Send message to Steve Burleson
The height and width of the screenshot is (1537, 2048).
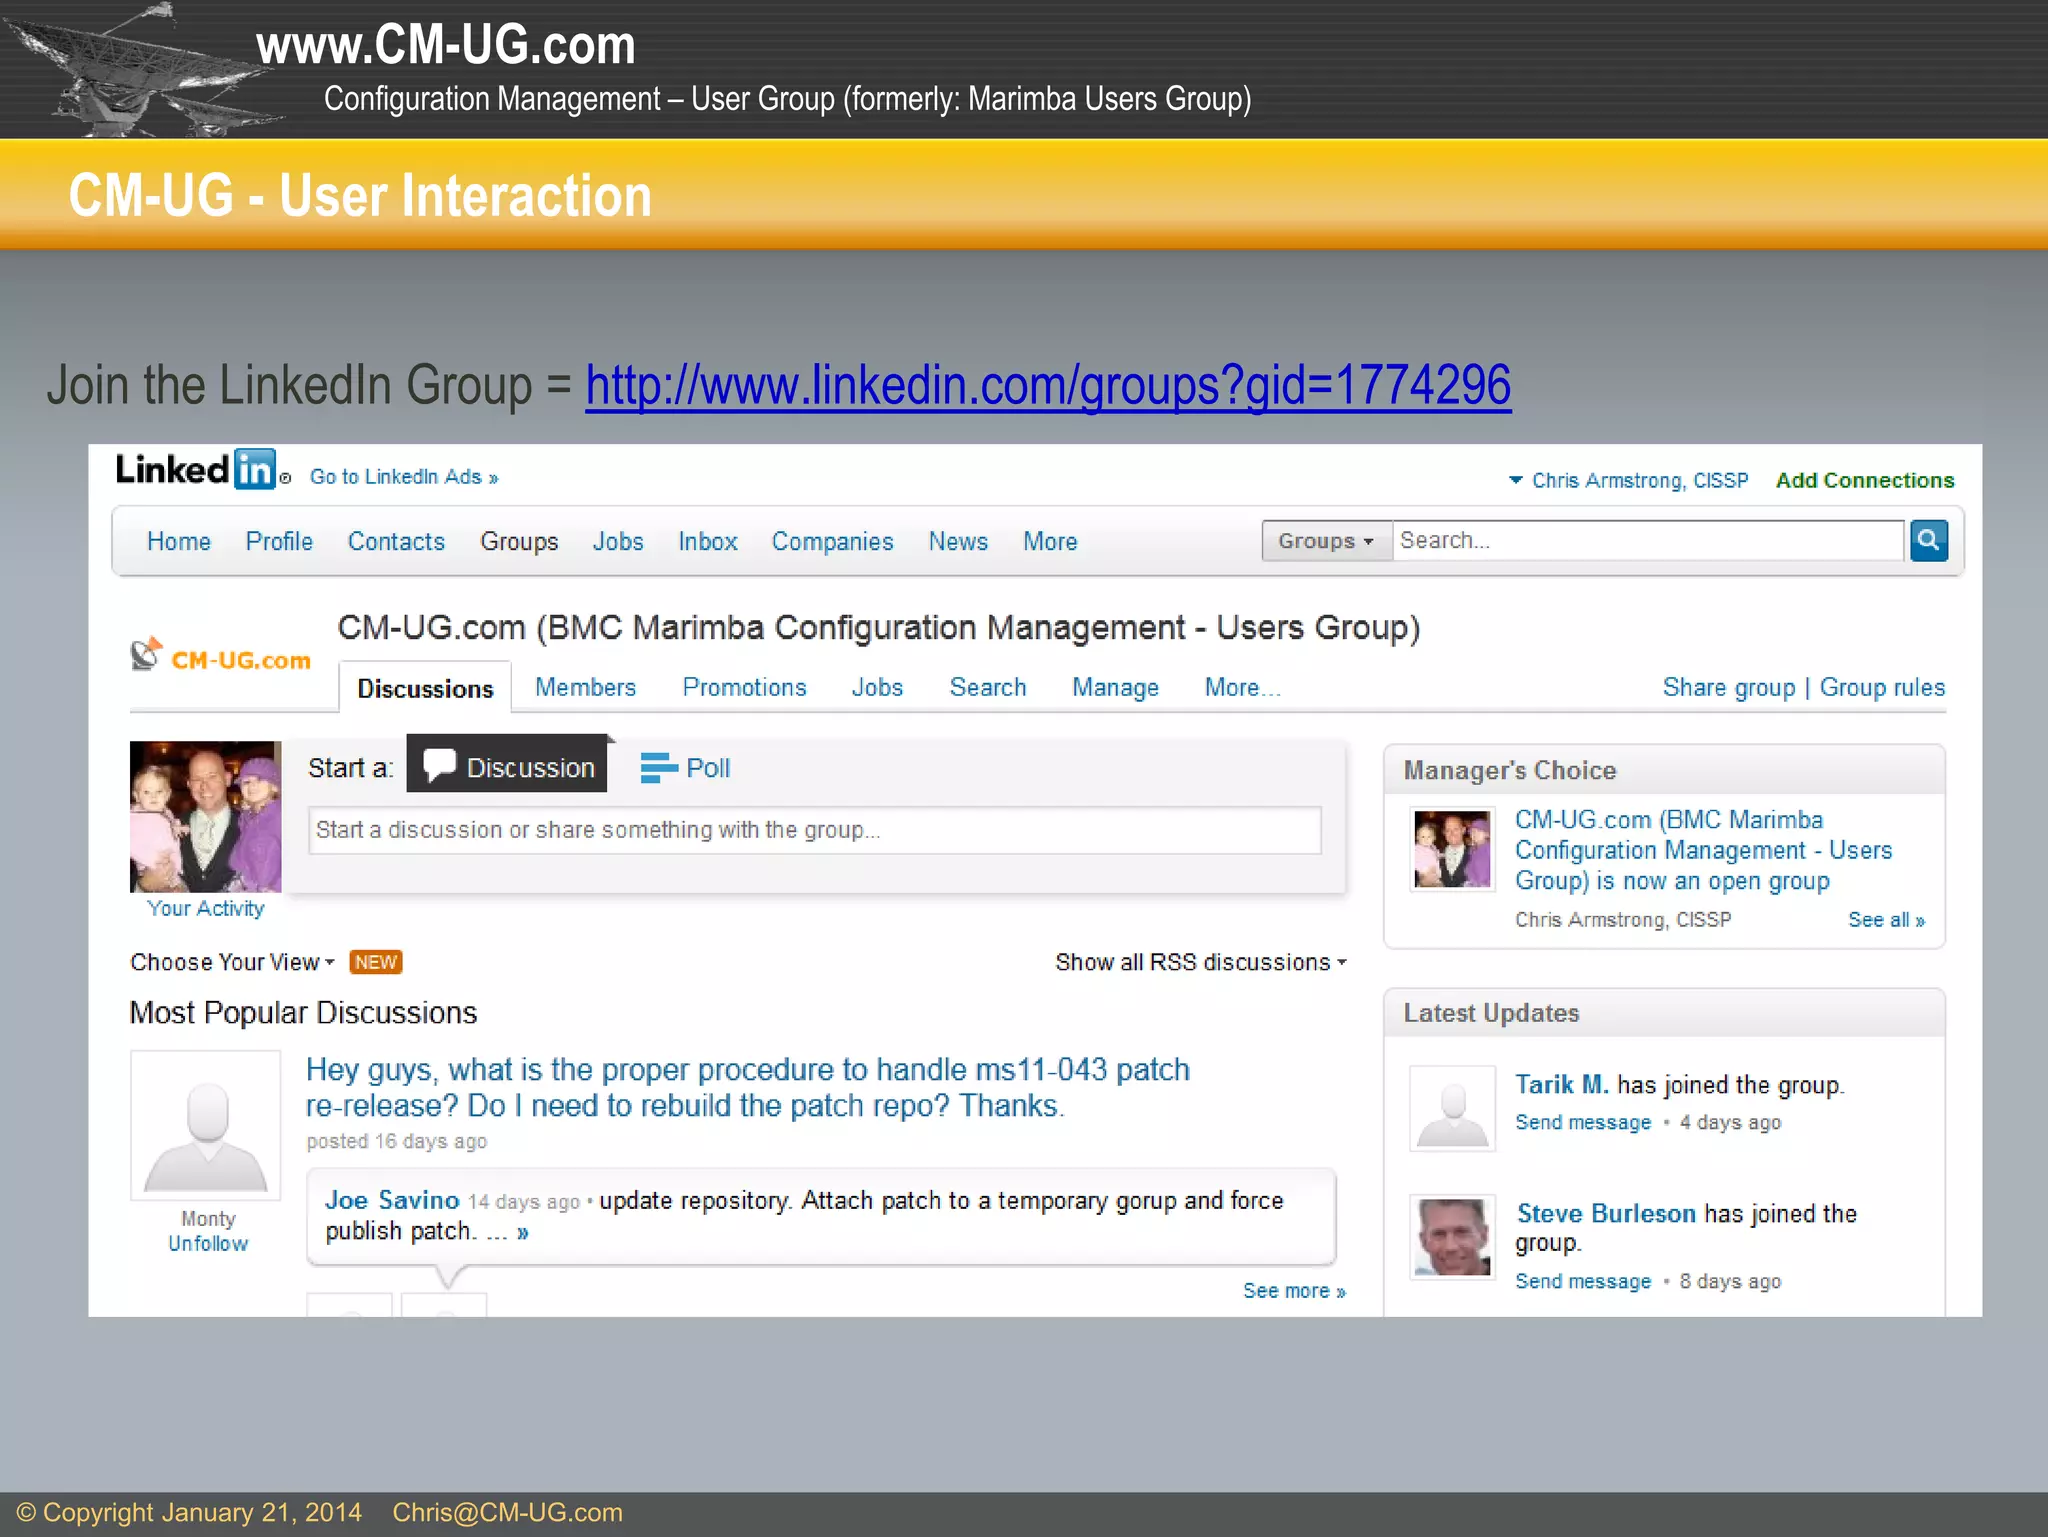[x=1583, y=1282]
